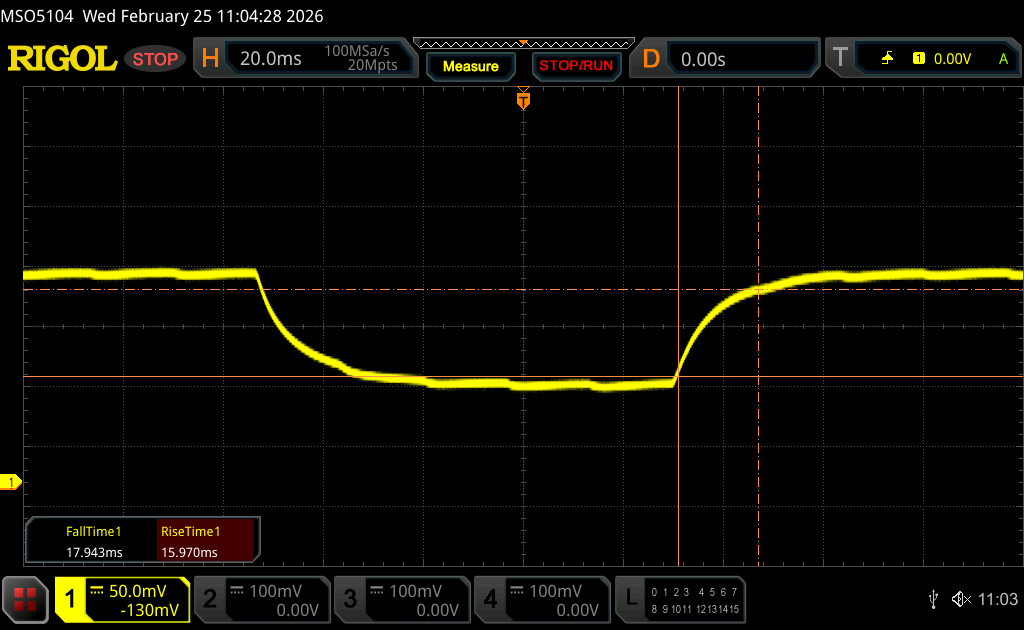The image size is (1024, 630).
Task: Select the FallTime1 measurement result
Action: point(93,542)
